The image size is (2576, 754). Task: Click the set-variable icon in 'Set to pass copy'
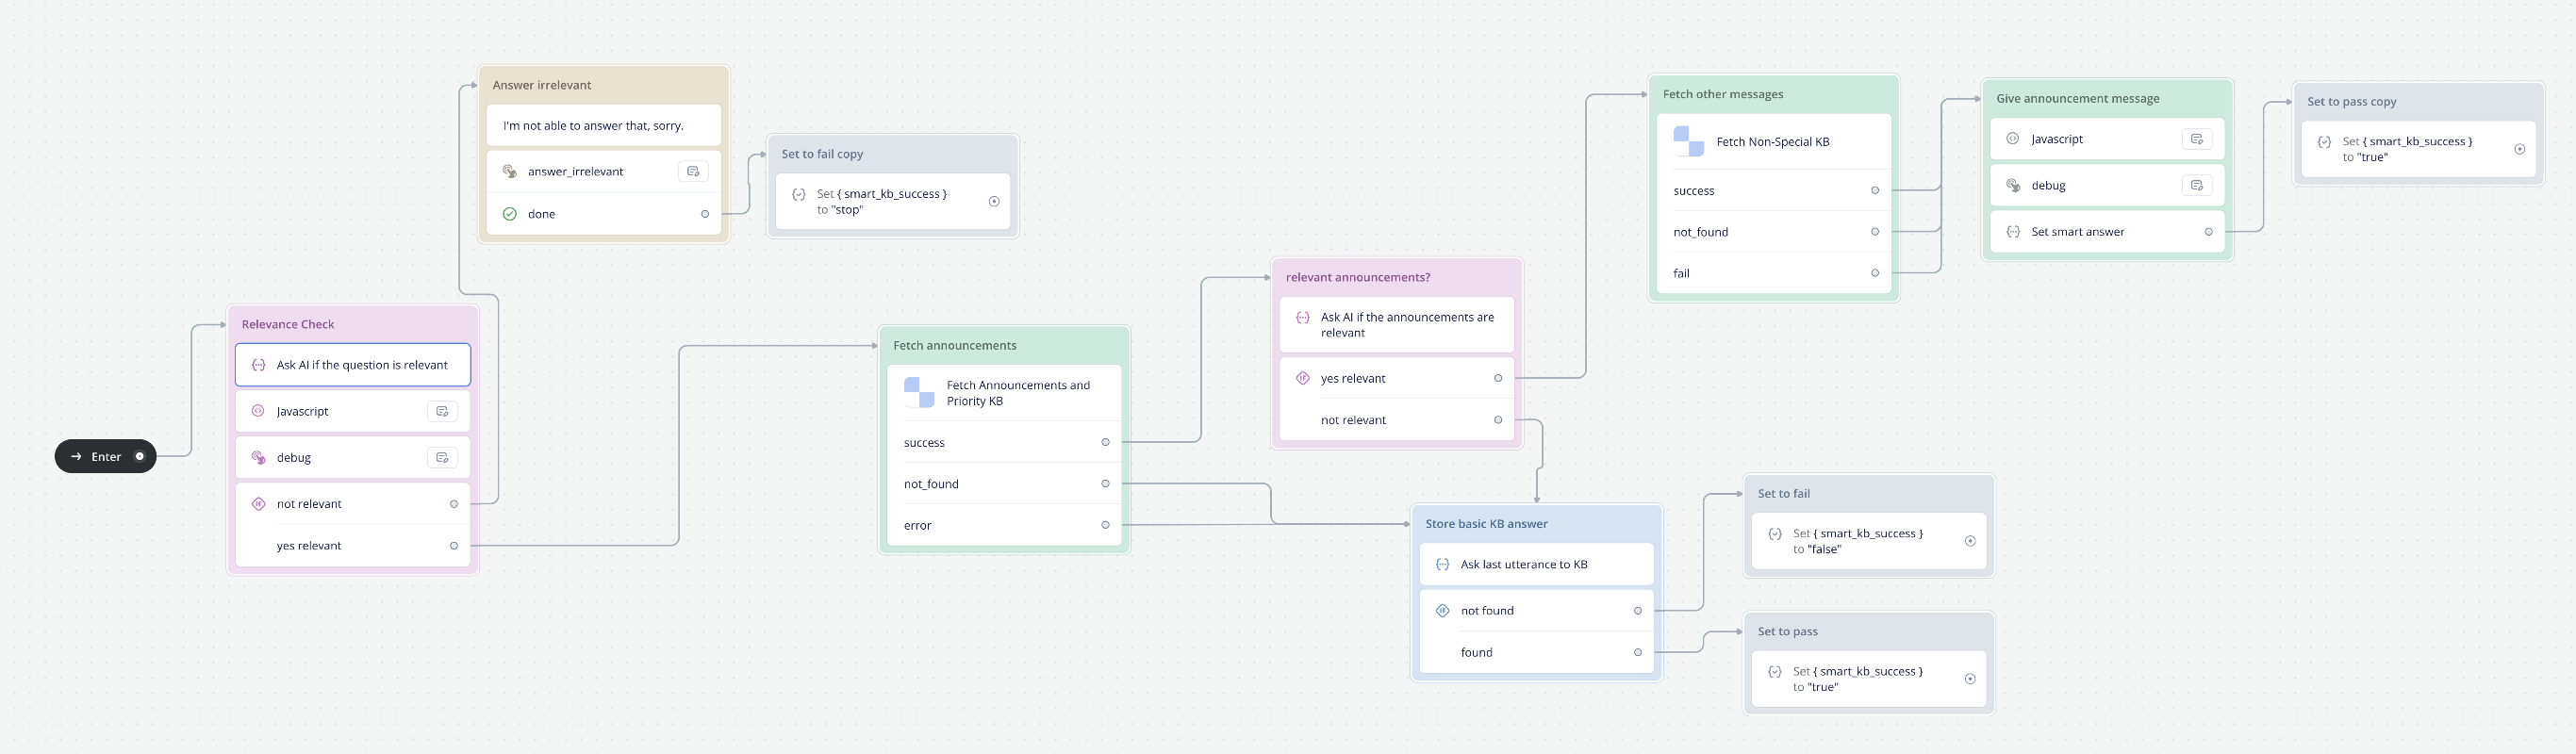point(2324,142)
